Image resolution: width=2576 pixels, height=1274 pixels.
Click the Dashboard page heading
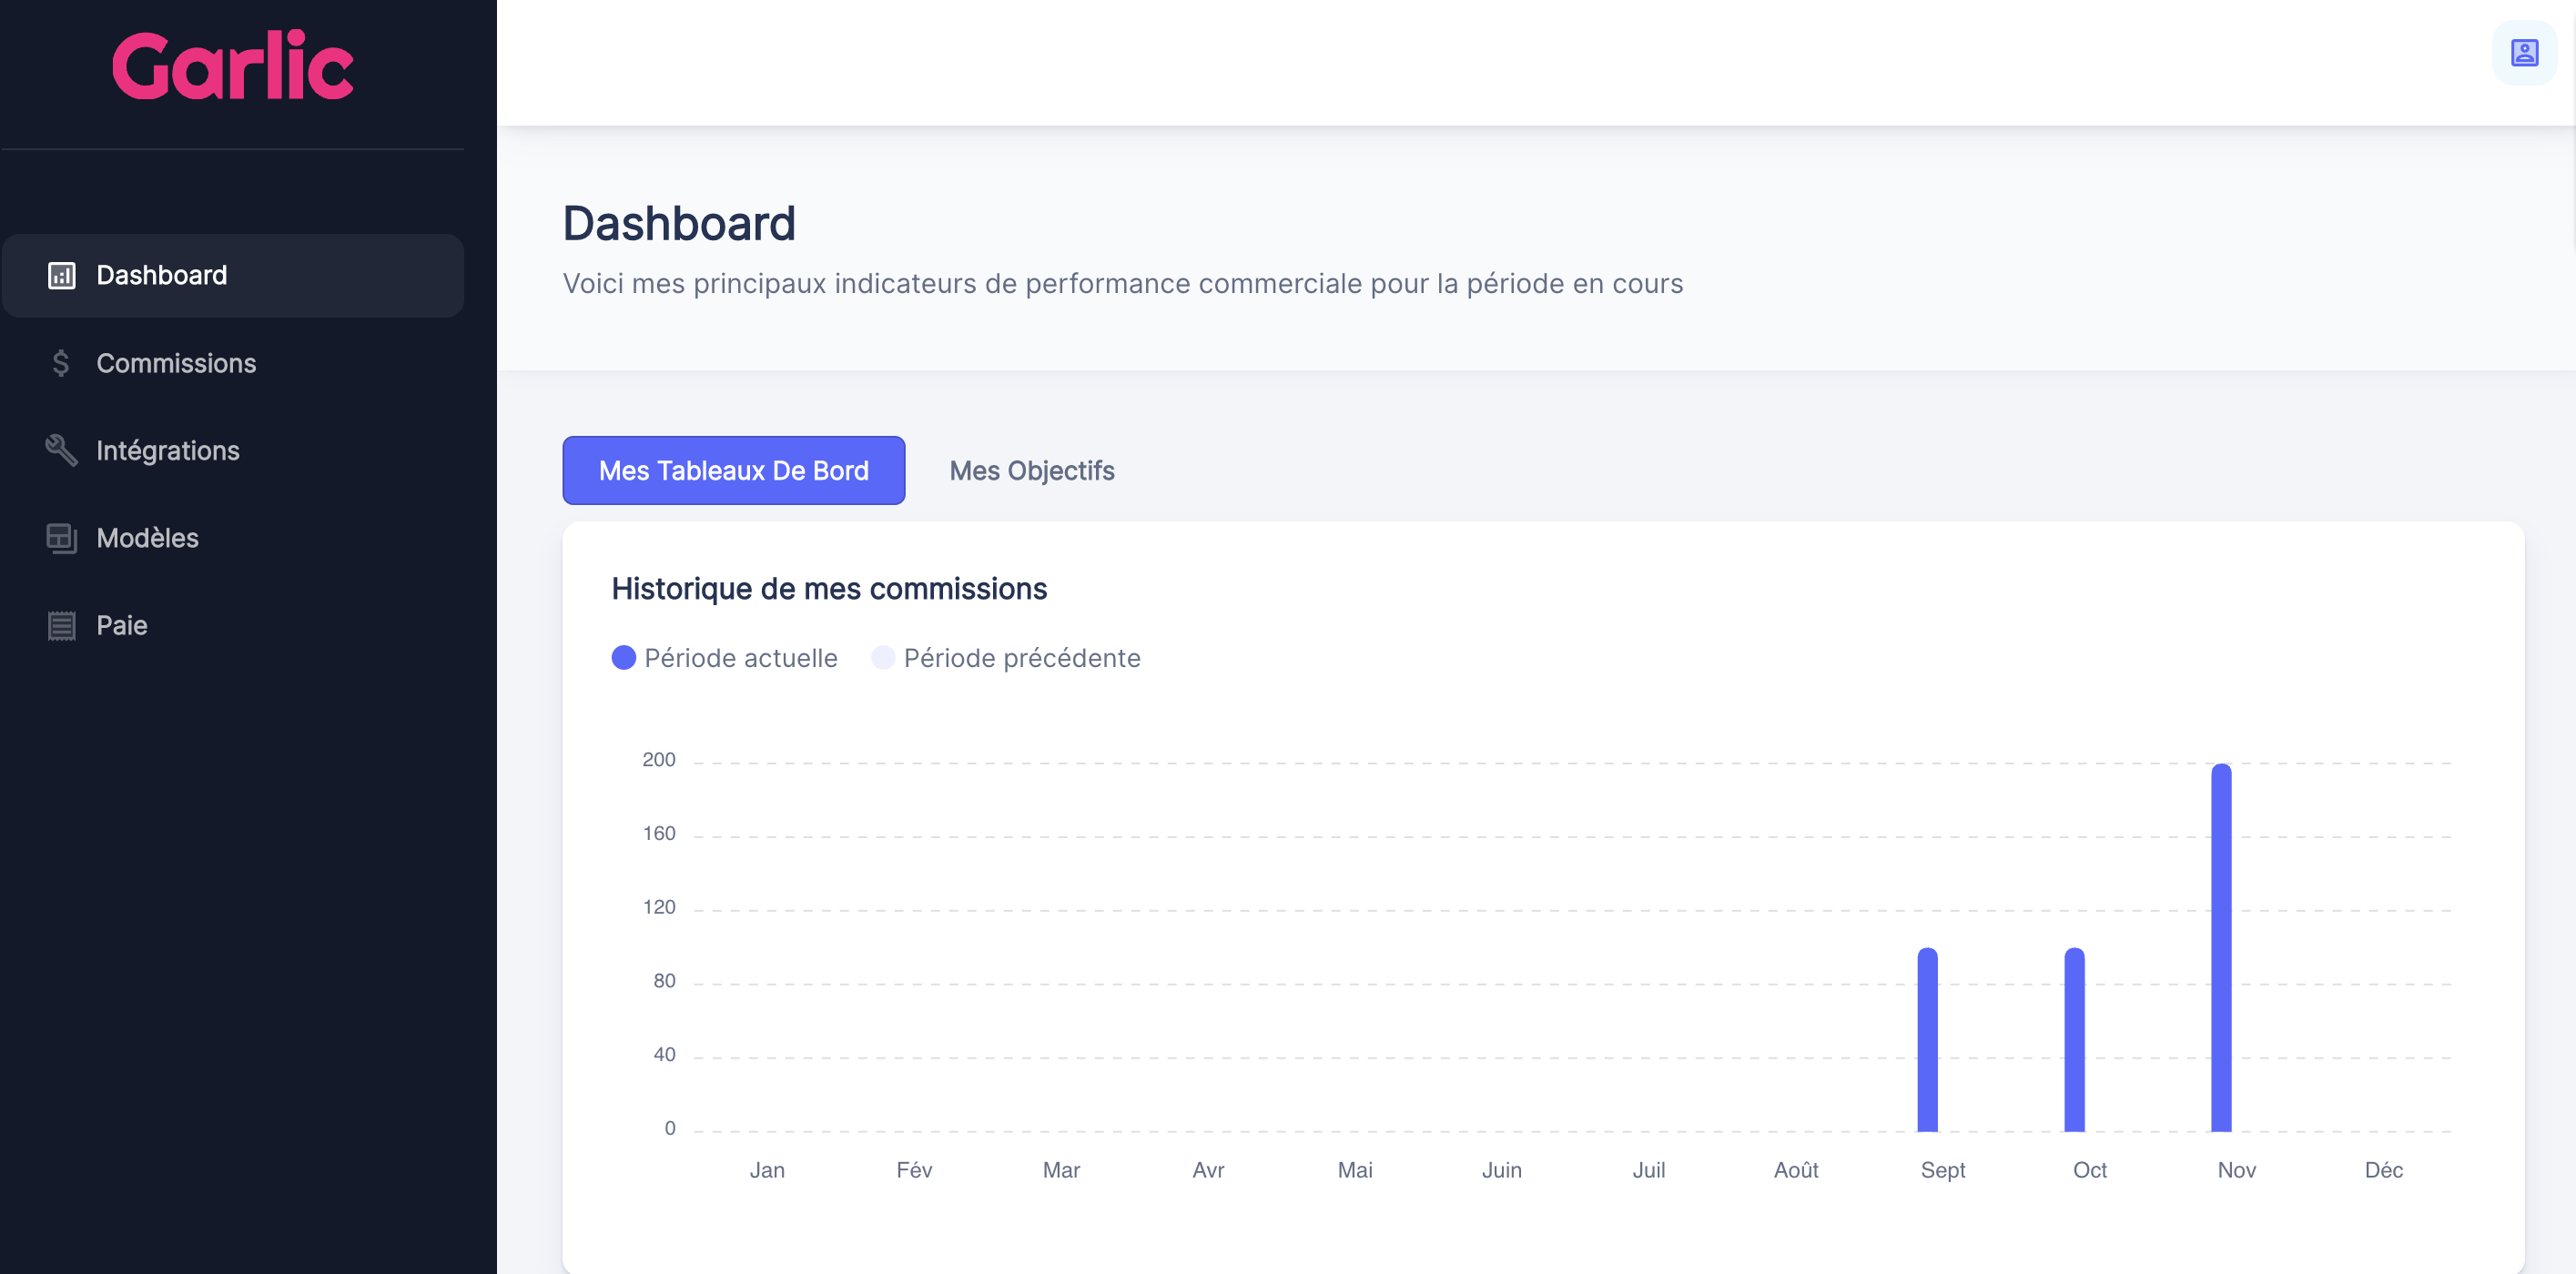[679, 223]
